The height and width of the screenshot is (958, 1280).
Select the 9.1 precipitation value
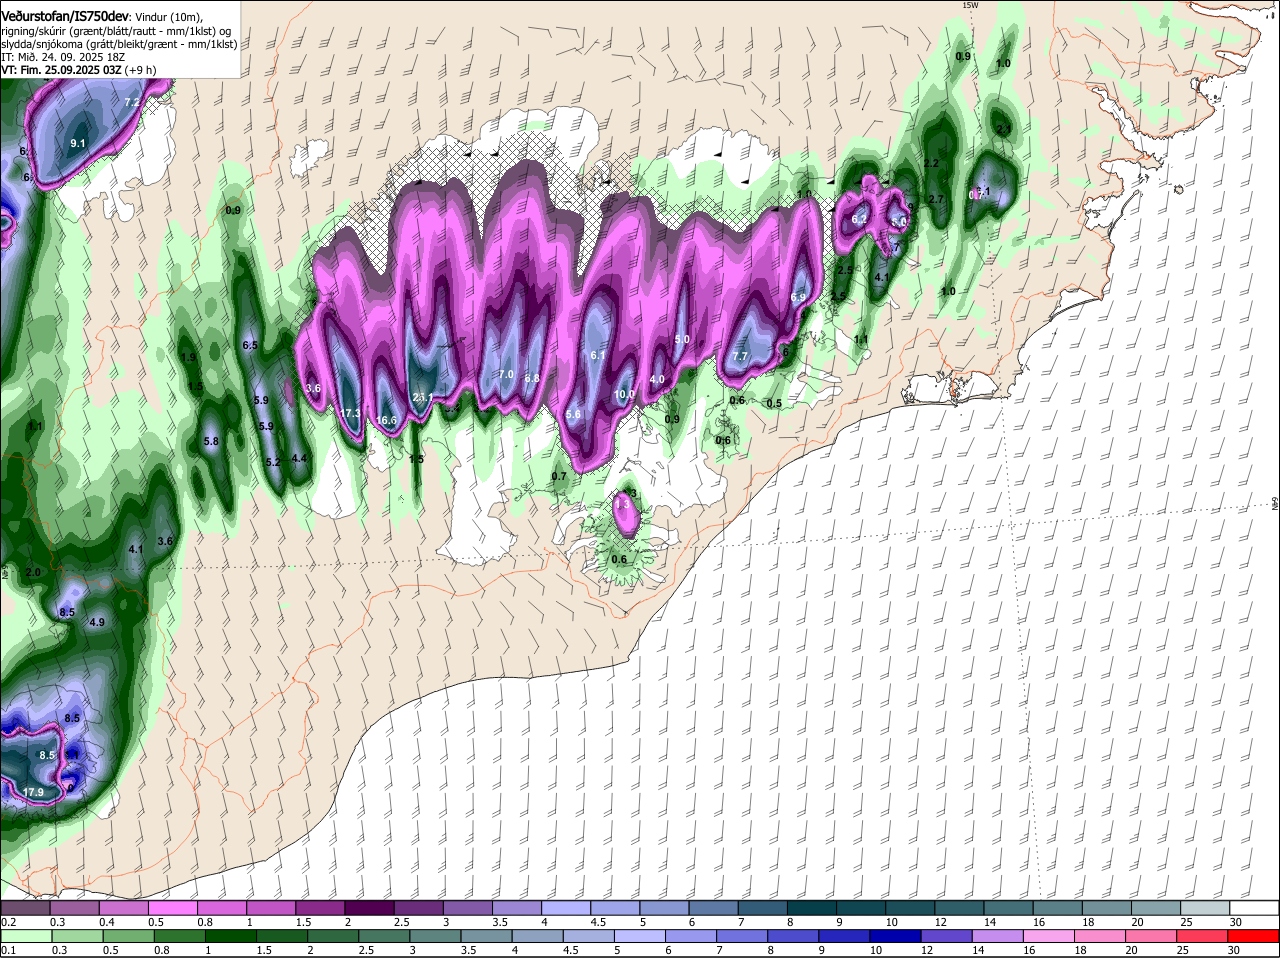click(x=78, y=144)
